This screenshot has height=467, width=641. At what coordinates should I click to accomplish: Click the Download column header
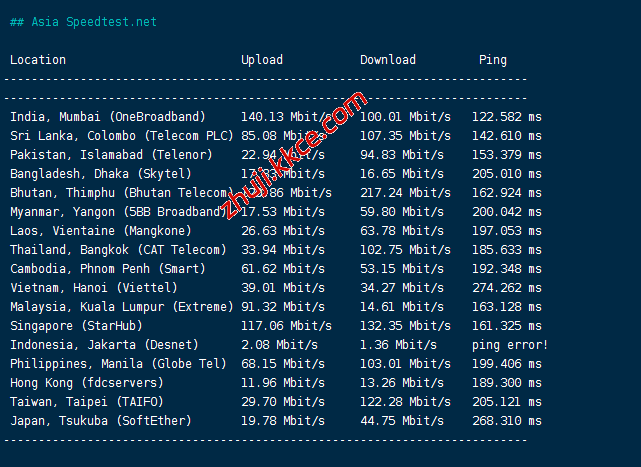click(388, 60)
